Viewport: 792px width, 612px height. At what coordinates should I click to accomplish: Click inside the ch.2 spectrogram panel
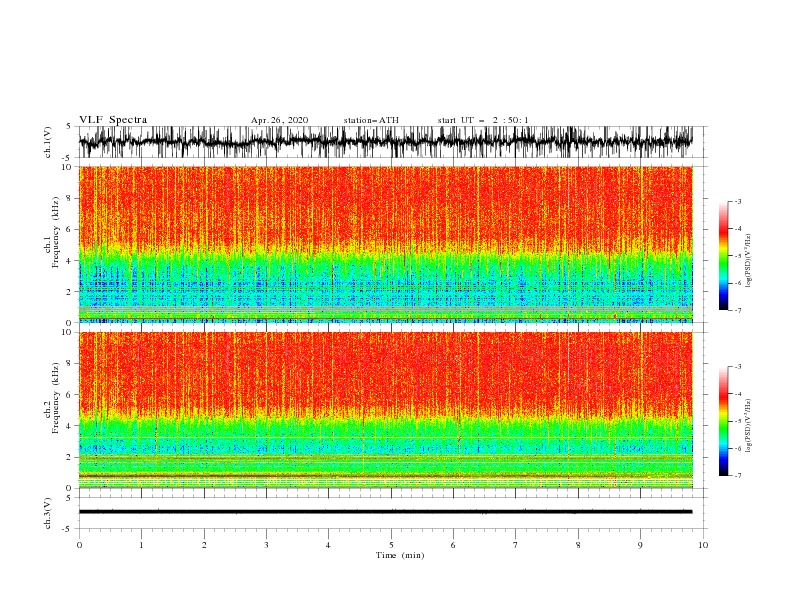click(x=385, y=410)
